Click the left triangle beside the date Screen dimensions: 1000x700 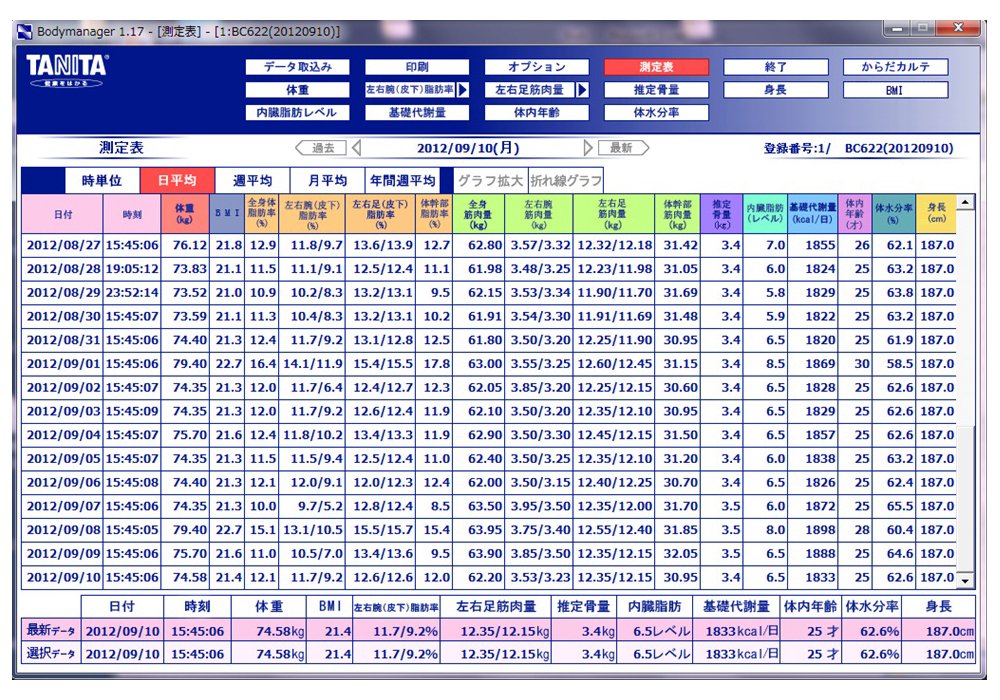point(357,148)
